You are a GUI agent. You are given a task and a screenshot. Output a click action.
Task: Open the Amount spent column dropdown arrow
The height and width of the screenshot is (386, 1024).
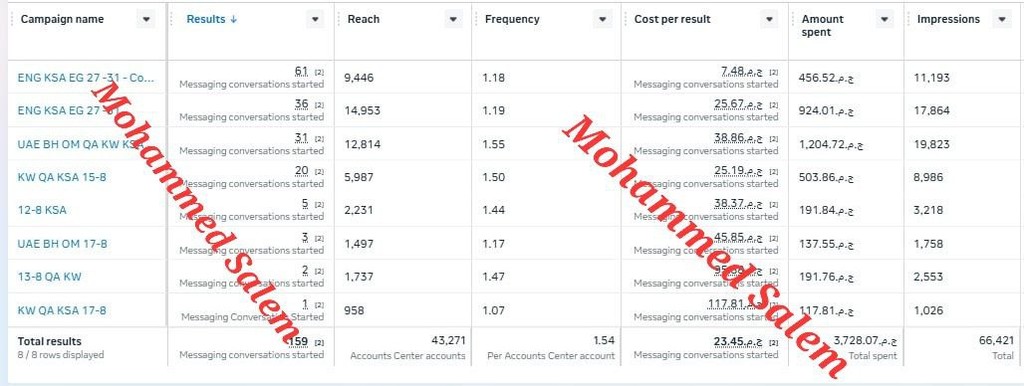pyautogui.click(x=885, y=20)
